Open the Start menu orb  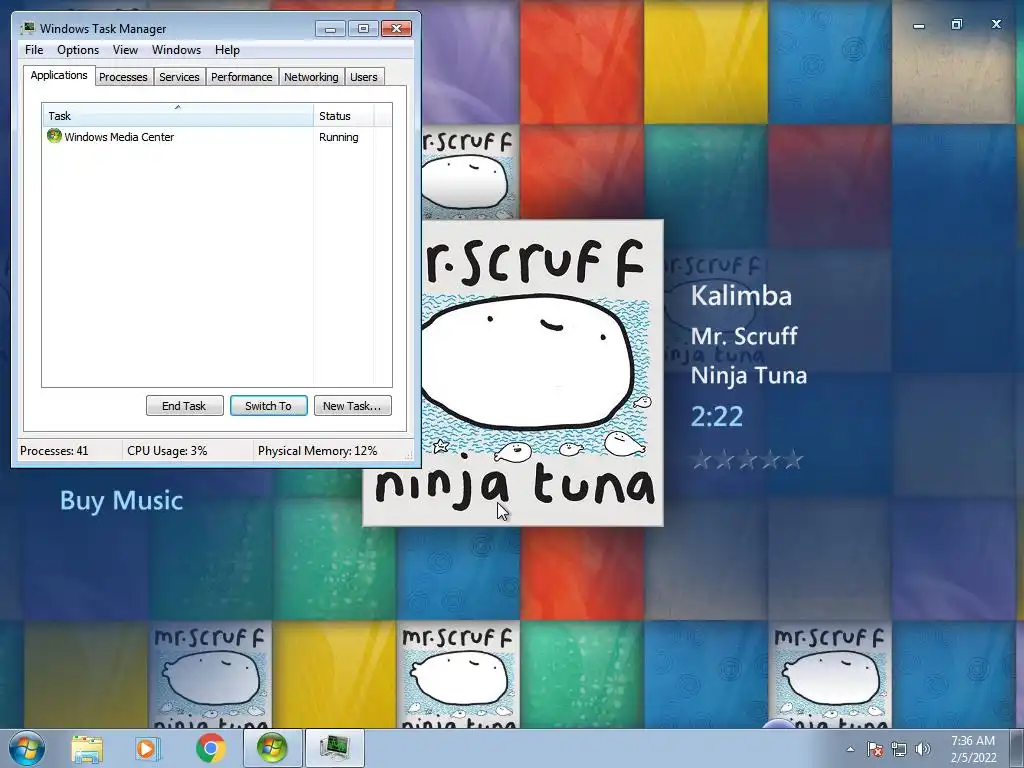[x=27, y=748]
